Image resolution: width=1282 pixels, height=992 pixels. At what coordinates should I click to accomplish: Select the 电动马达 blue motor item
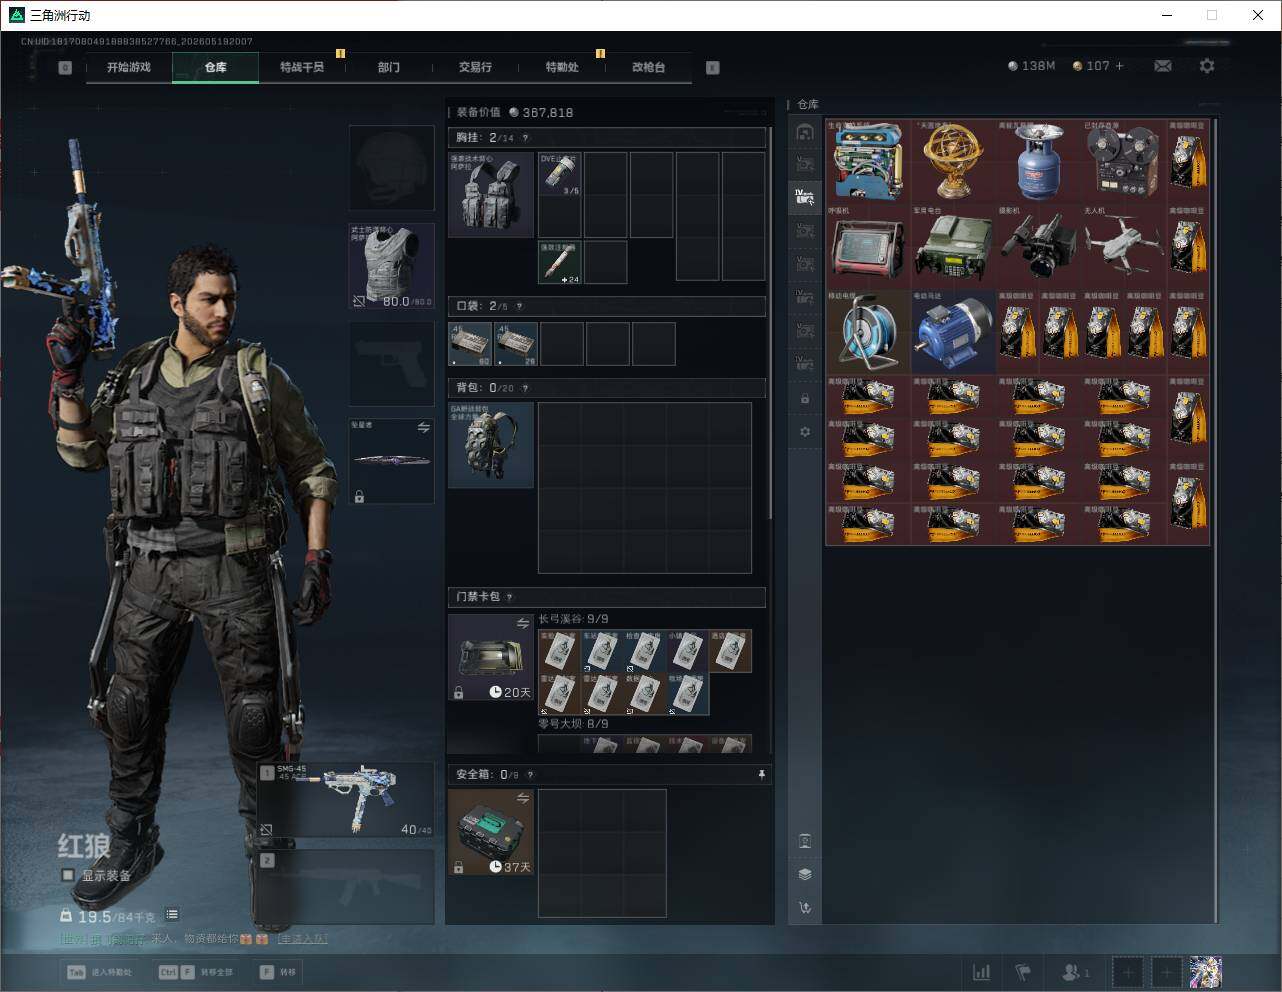point(953,333)
